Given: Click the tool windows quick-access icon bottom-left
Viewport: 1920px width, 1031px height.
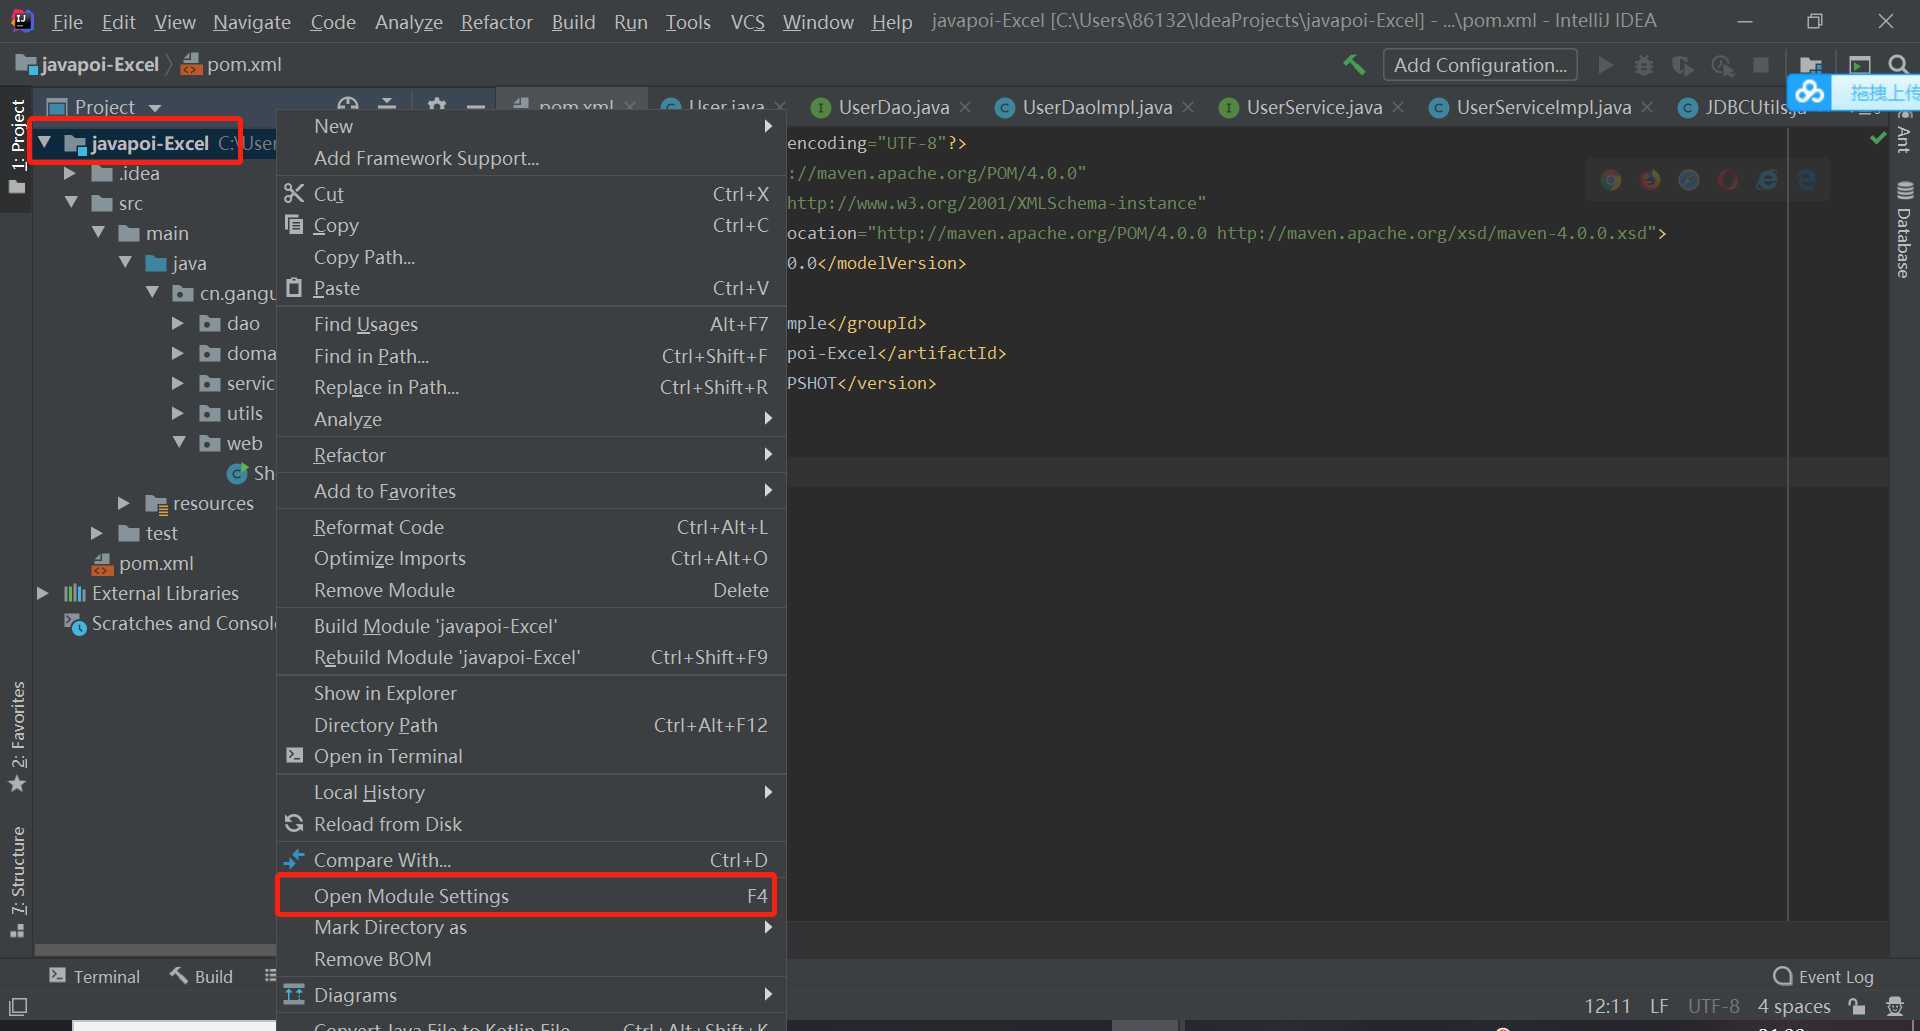Looking at the screenshot, I should pos(18,1007).
